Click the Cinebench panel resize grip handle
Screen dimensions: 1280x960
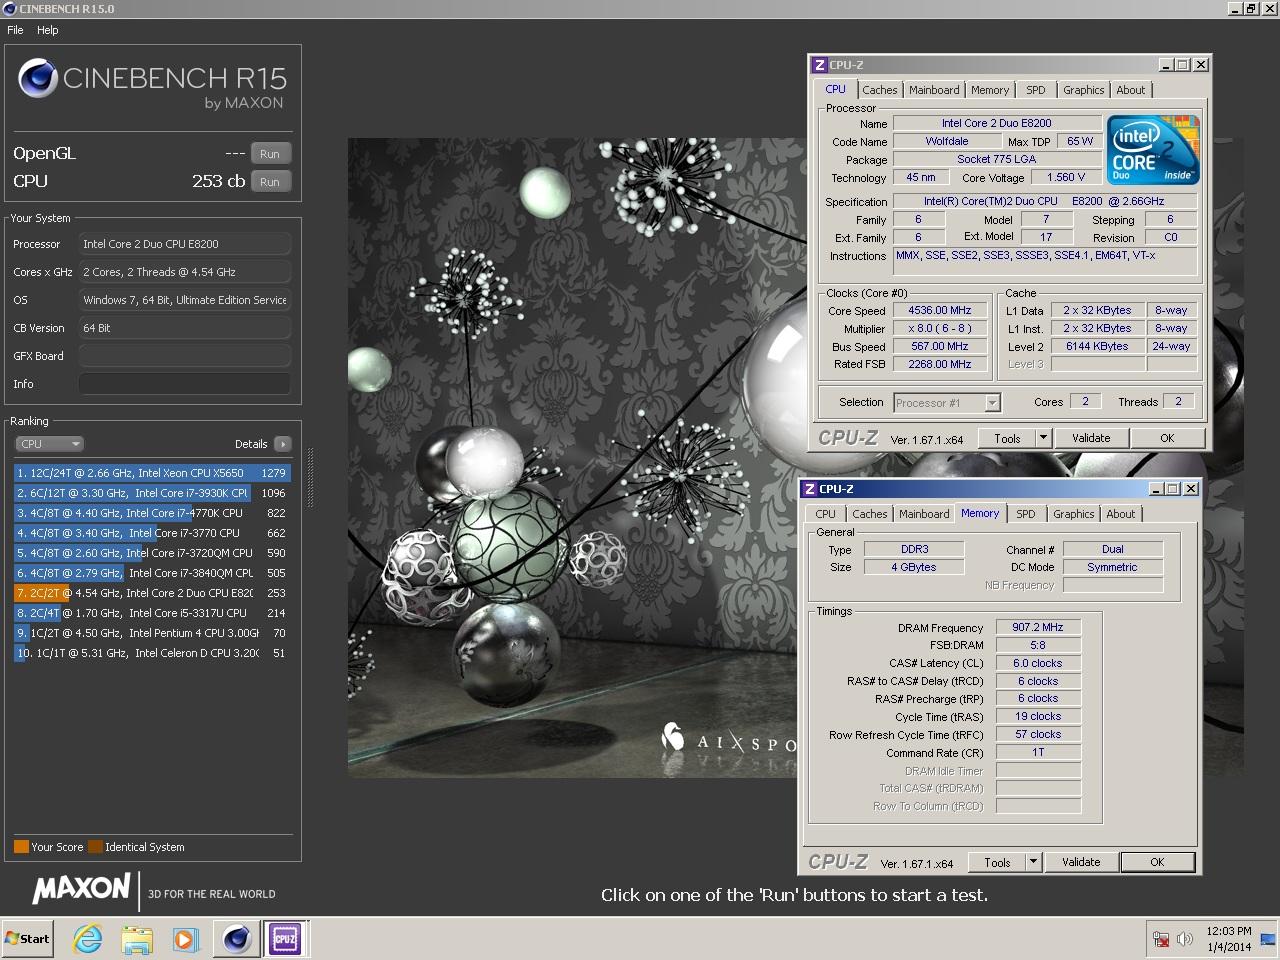(x=310, y=478)
